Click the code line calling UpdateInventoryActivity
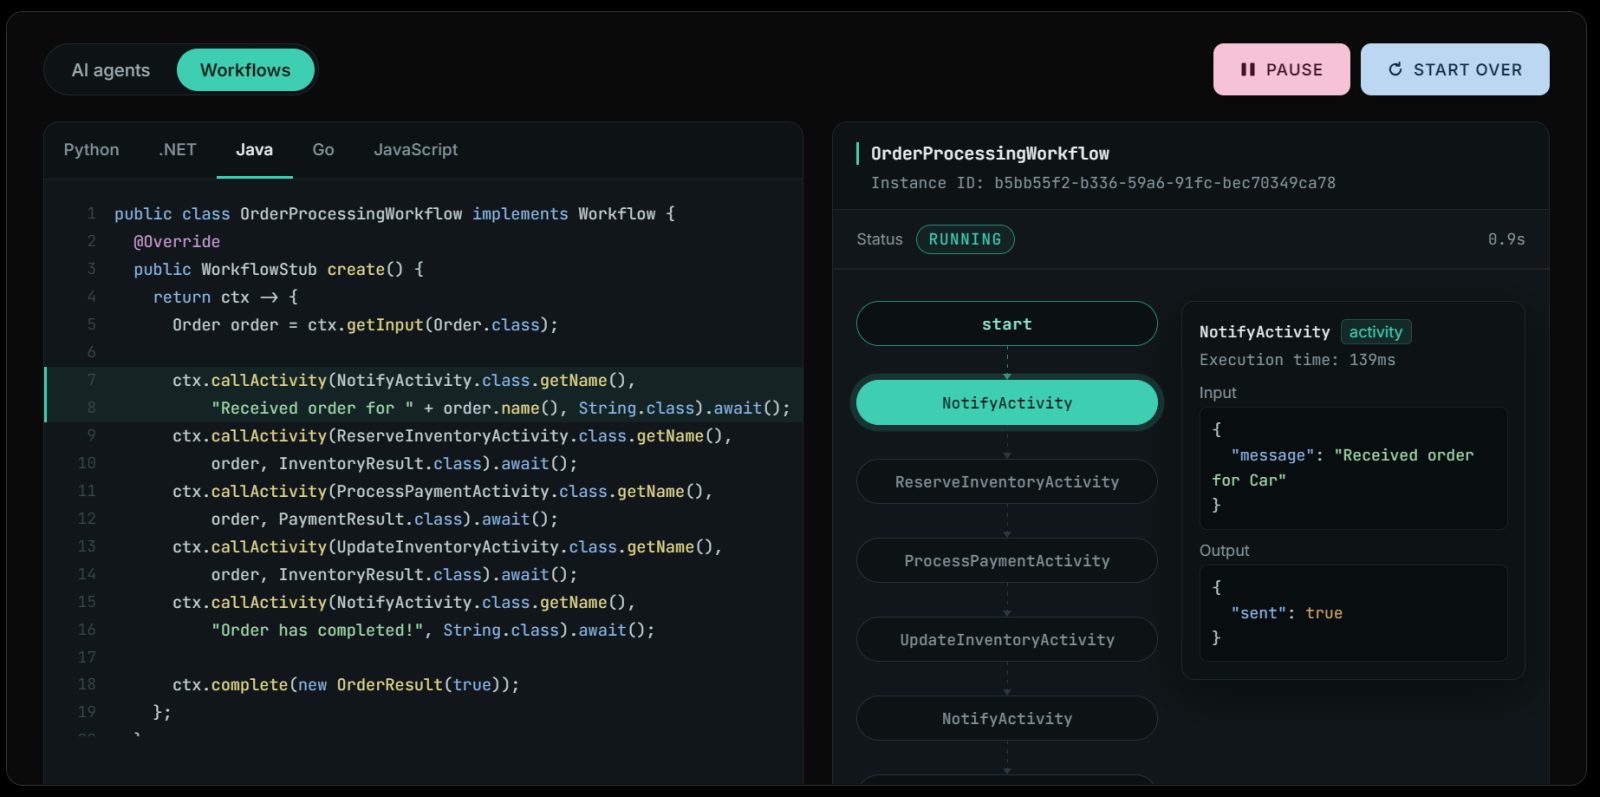Image resolution: width=1600 pixels, height=797 pixels. (447, 547)
